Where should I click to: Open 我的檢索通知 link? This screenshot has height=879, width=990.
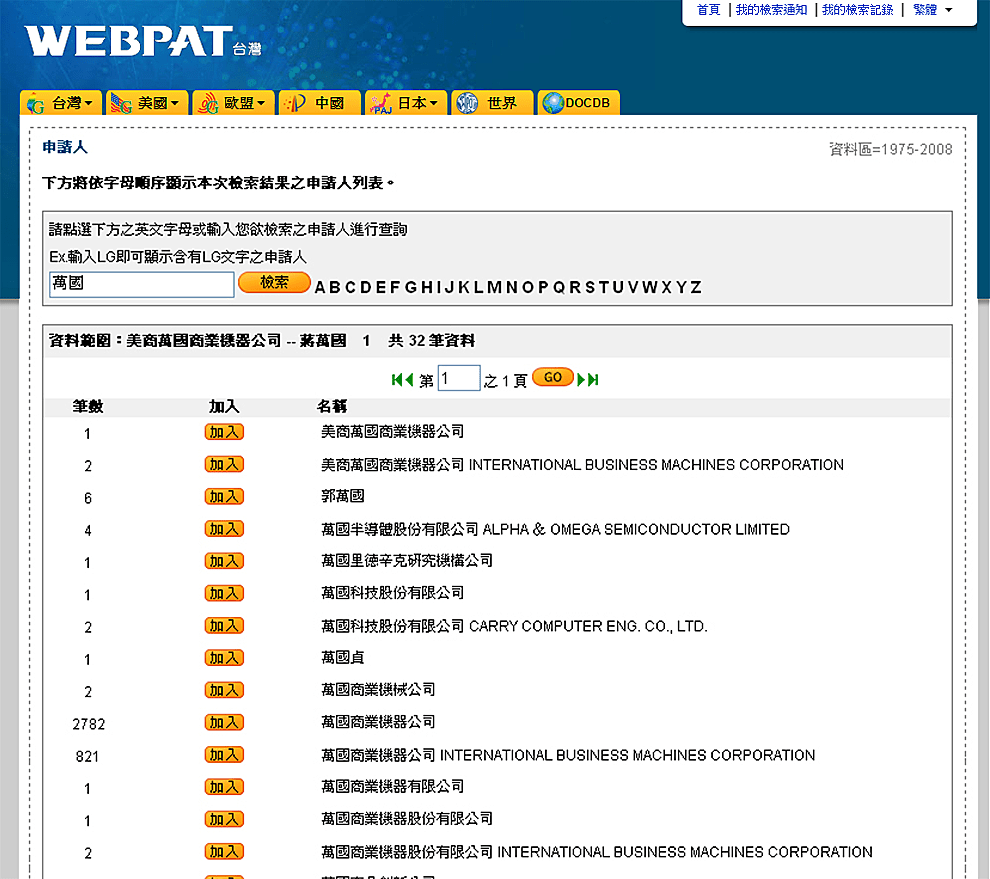771,9
